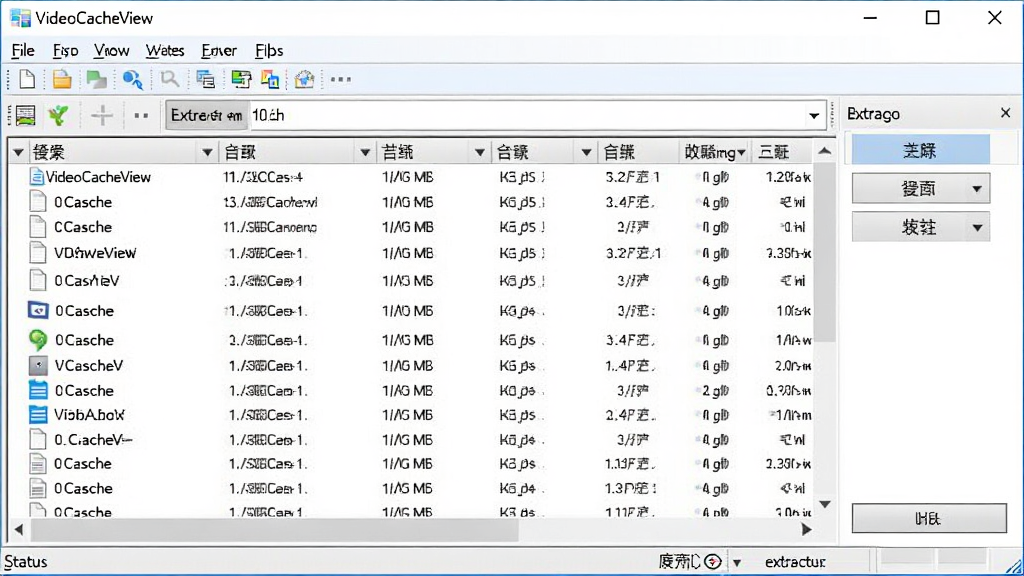Click the green flag toolbar icon

click(97, 79)
